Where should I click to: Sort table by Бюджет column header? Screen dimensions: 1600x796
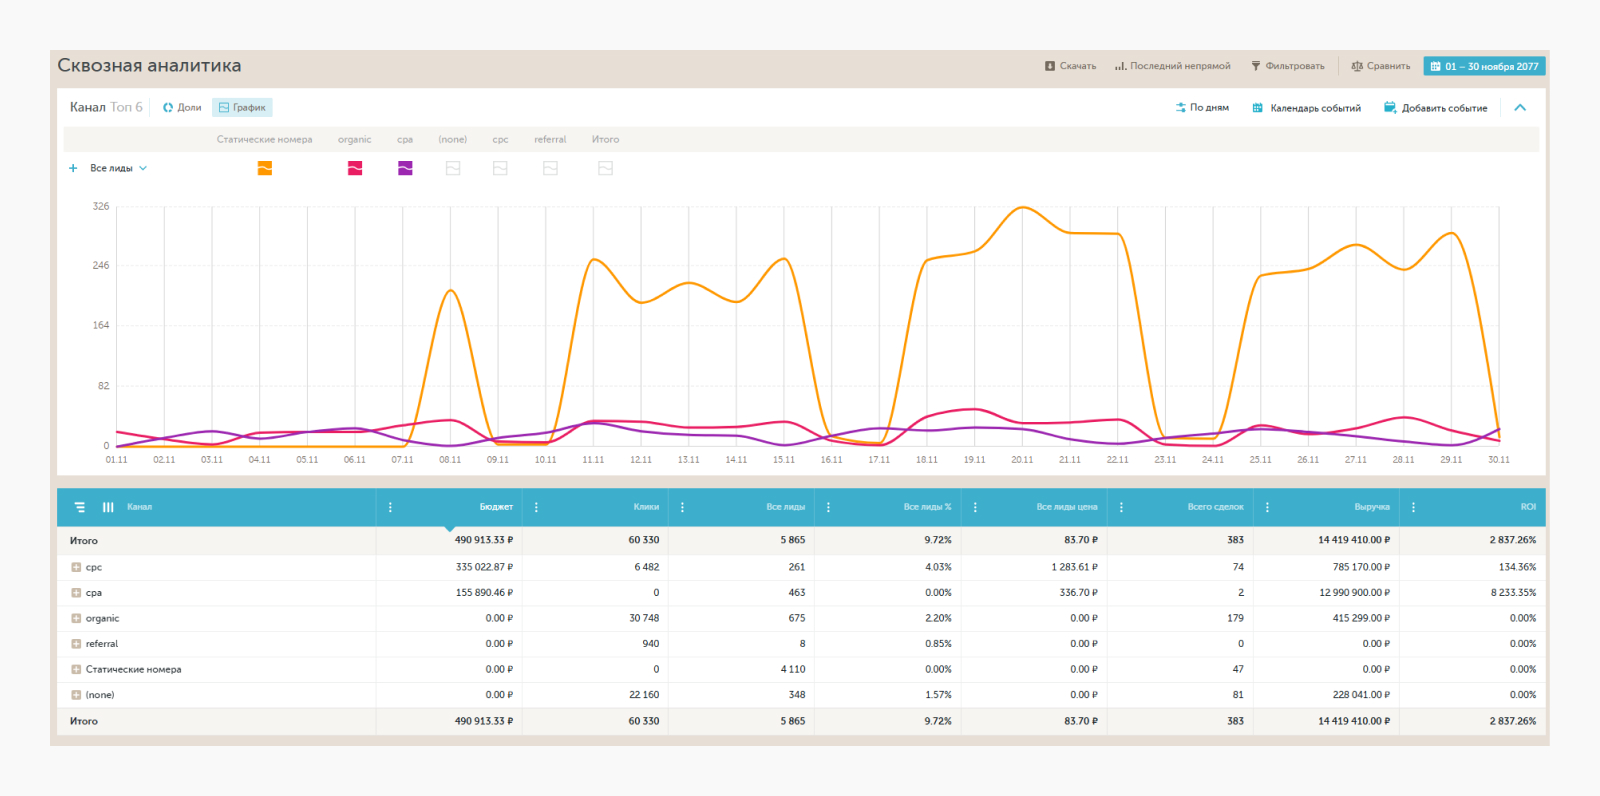point(496,507)
